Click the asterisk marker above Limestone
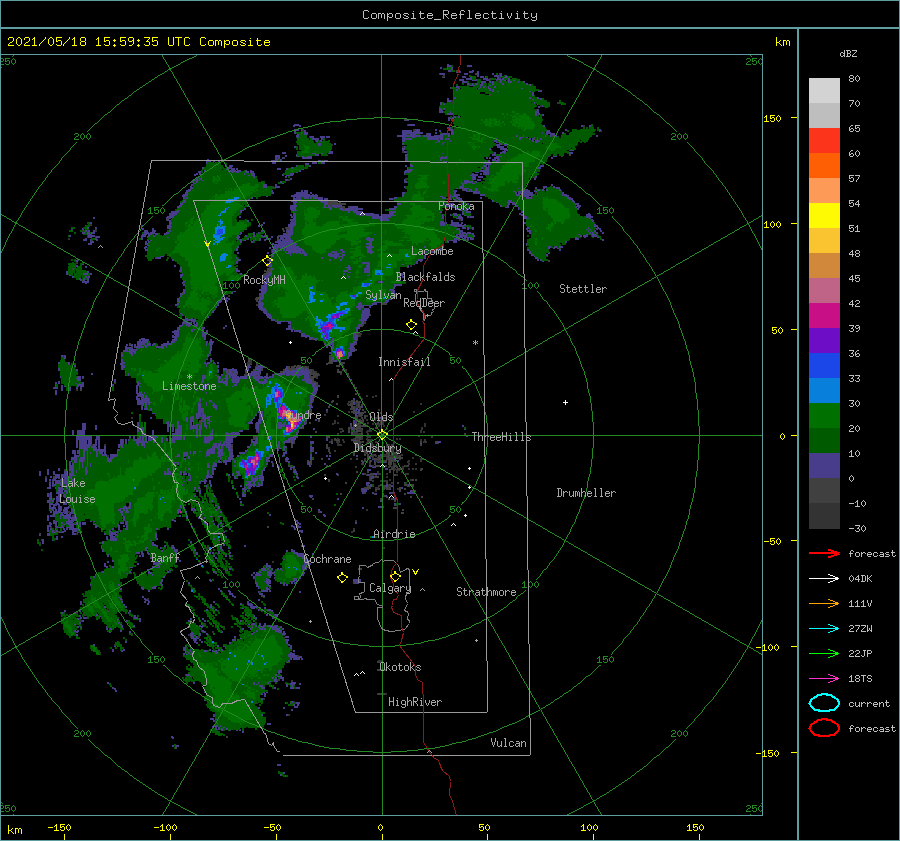Image resolution: width=900 pixels, height=841 pixels. click(x=189, y=377)
